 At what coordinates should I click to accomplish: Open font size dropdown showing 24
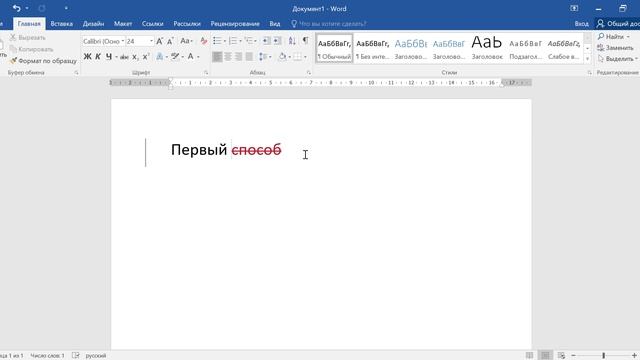click(151, 41)
